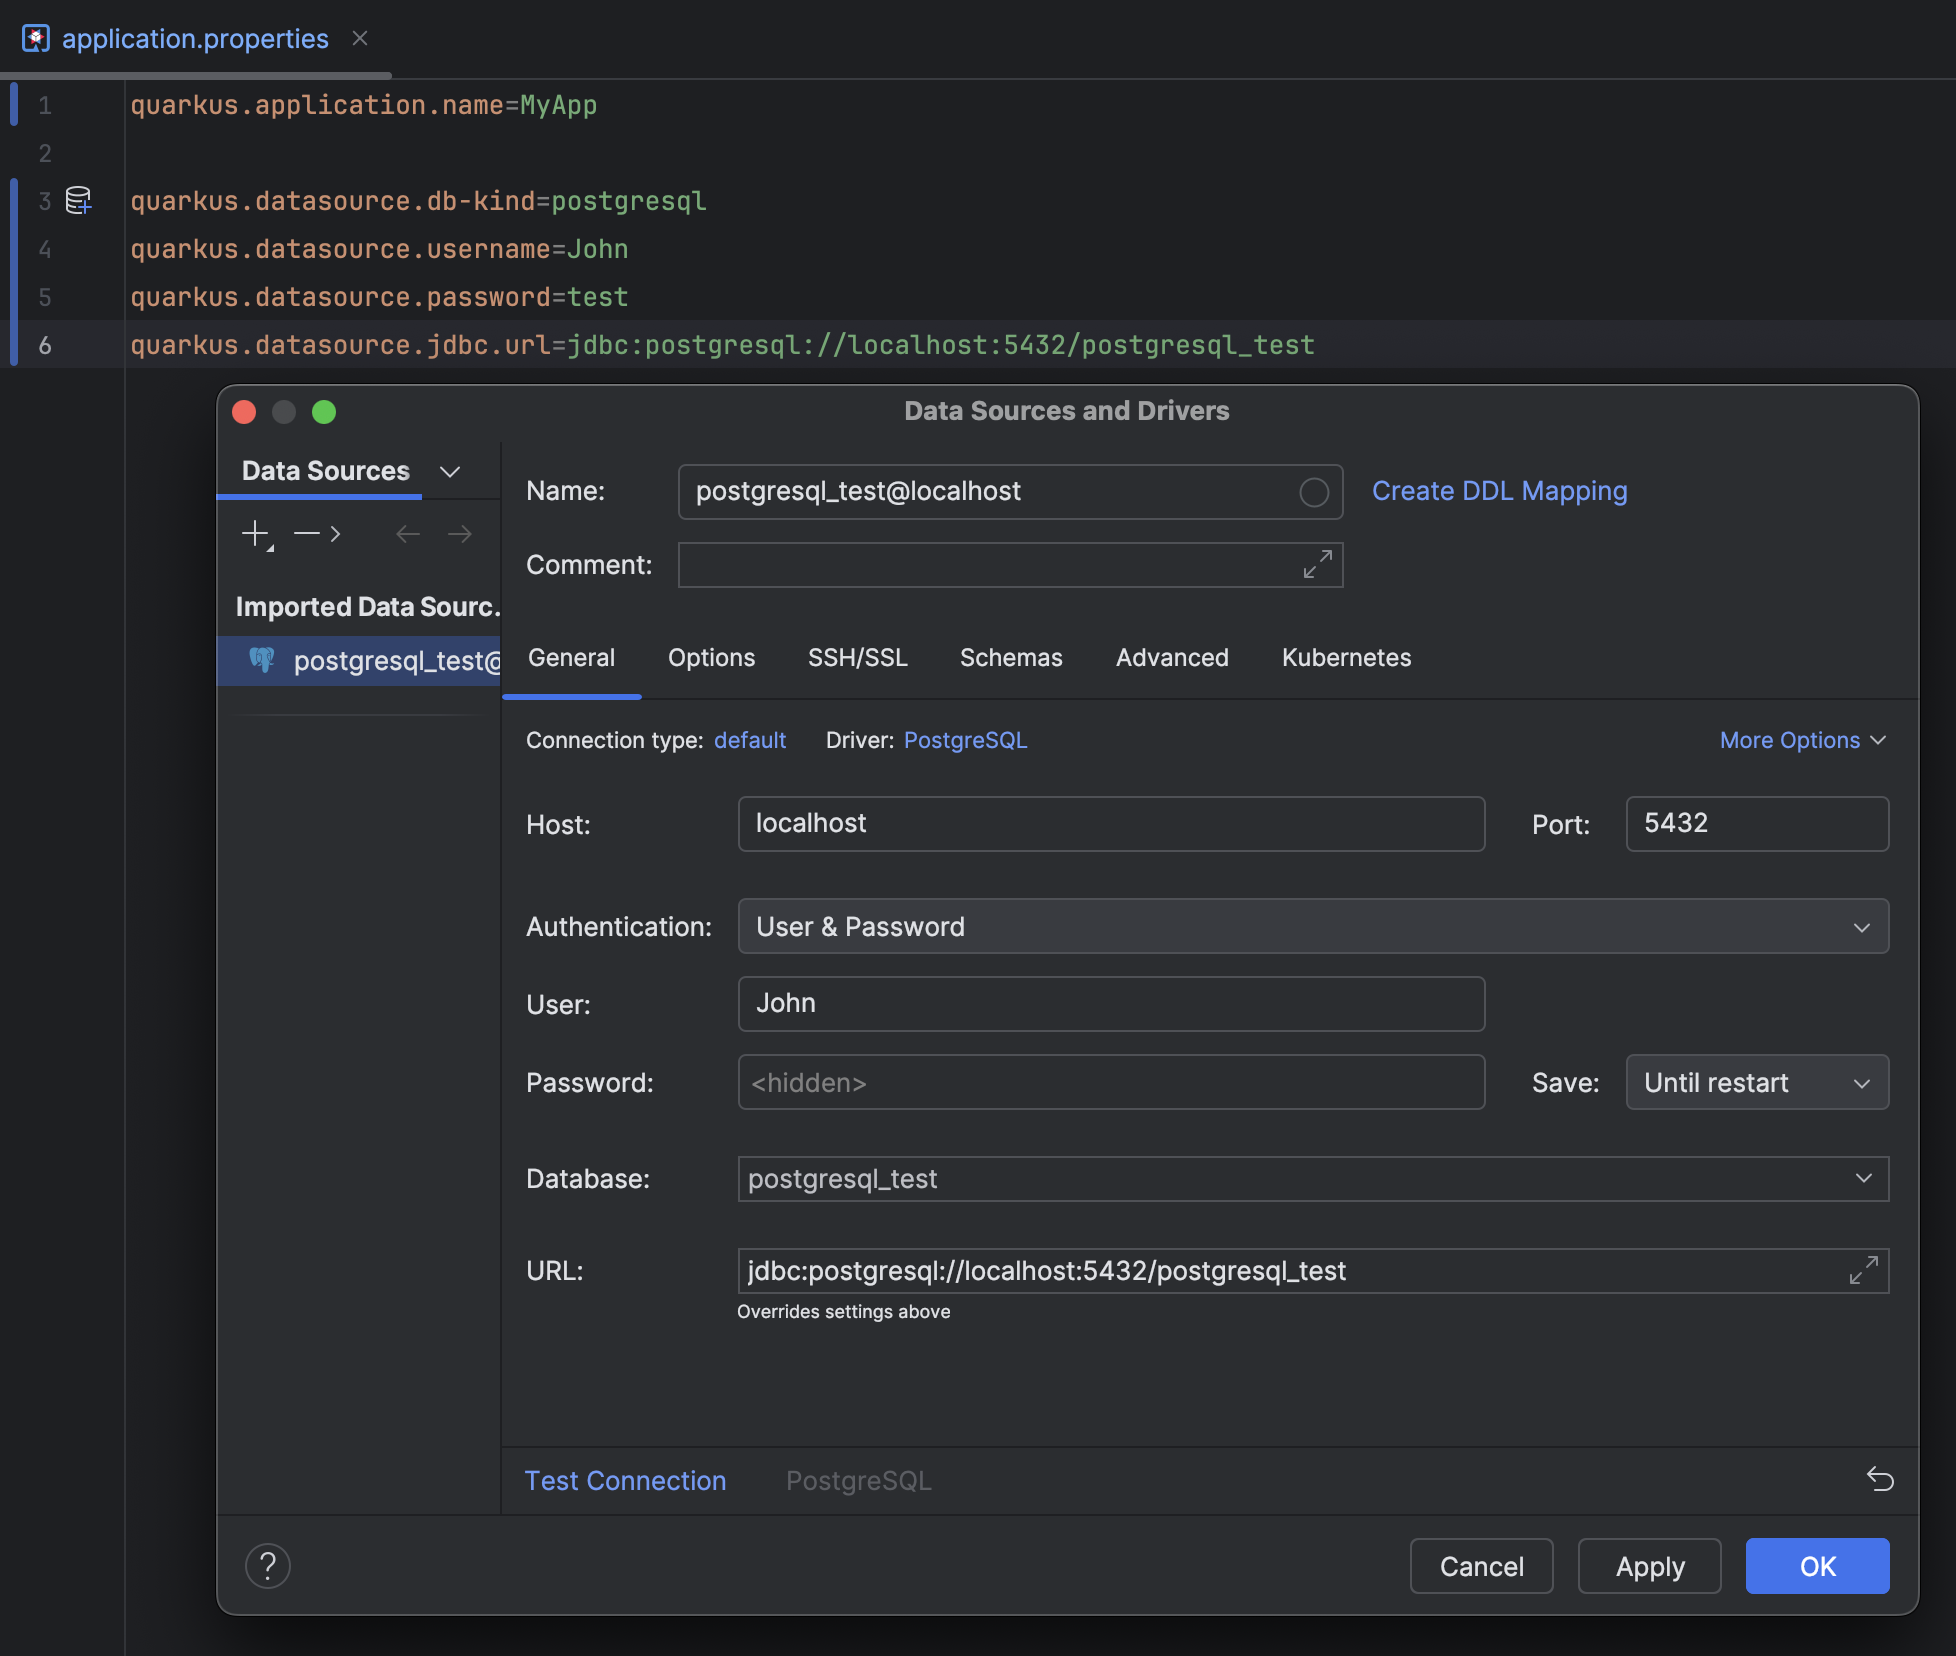Click the forward navigation arrow in Data Sources panel
This screenshot has height=1656, width=1956.
(x=459, y=533)
